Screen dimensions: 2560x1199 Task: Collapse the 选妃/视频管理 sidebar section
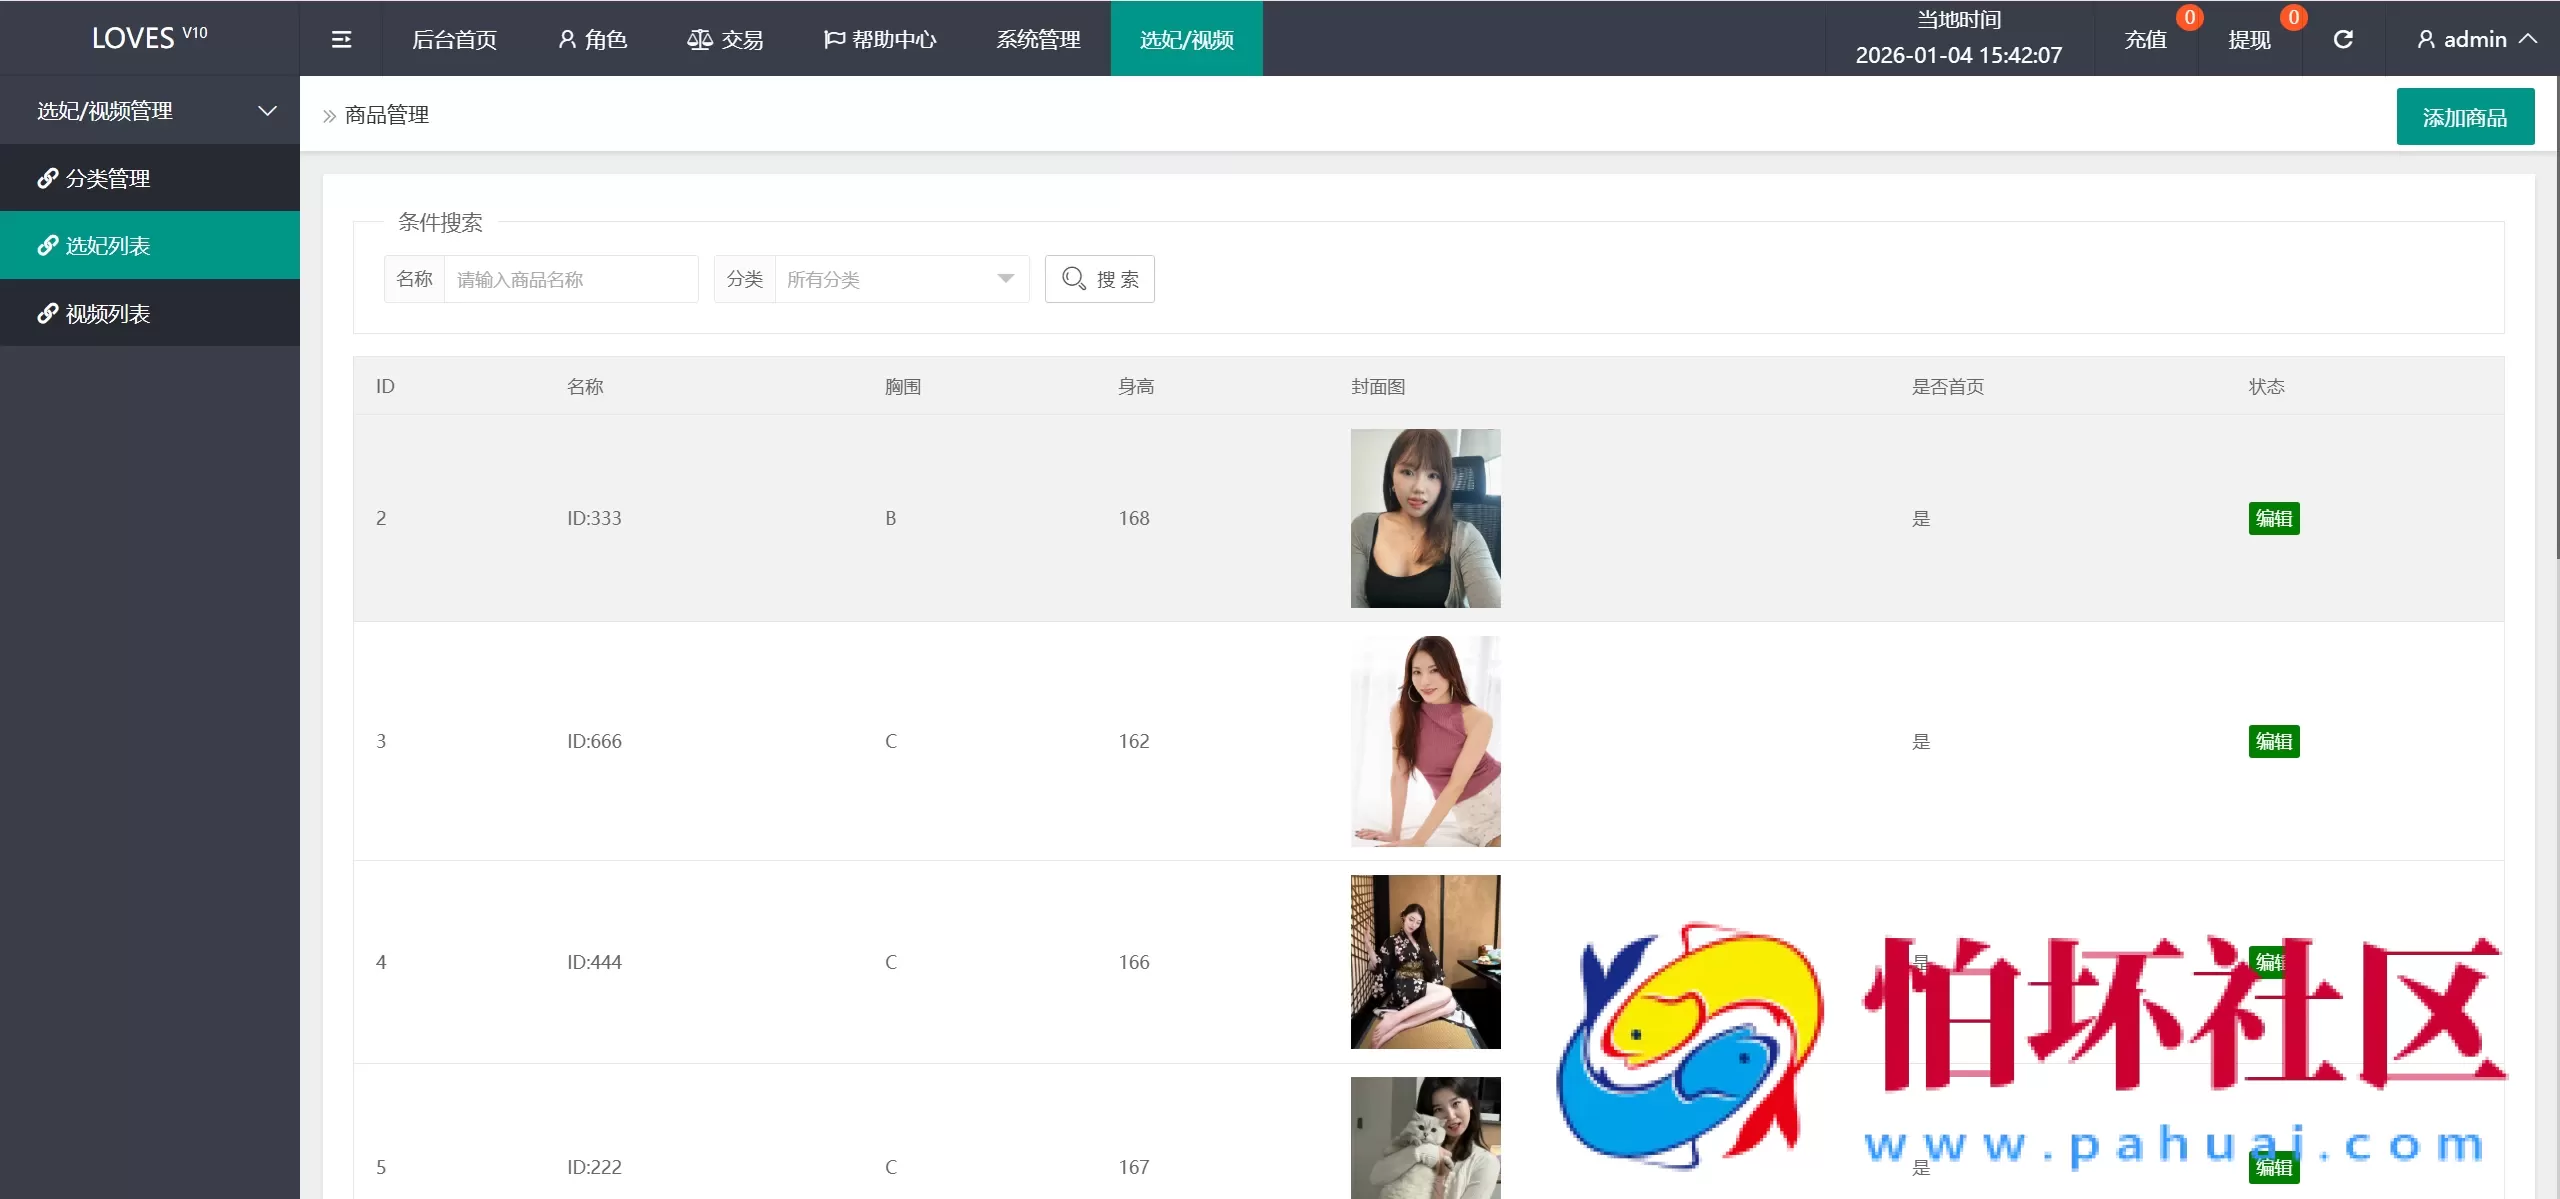(x=266, y=110)
